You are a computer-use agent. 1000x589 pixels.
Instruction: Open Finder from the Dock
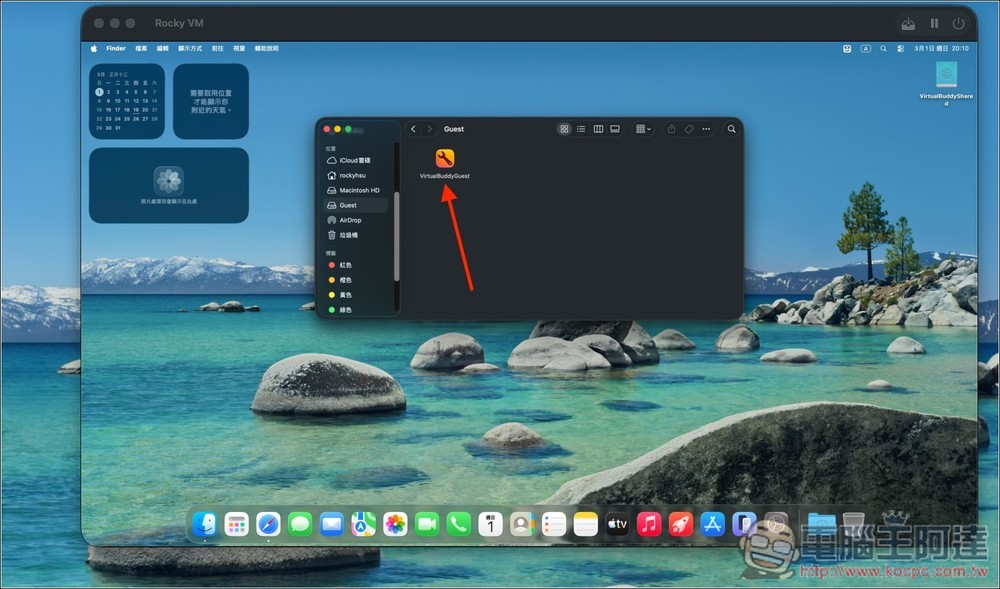click(205, 525)
